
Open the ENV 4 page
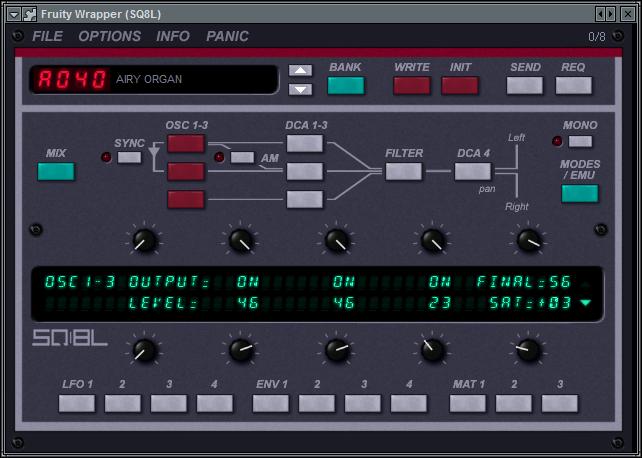409,404
